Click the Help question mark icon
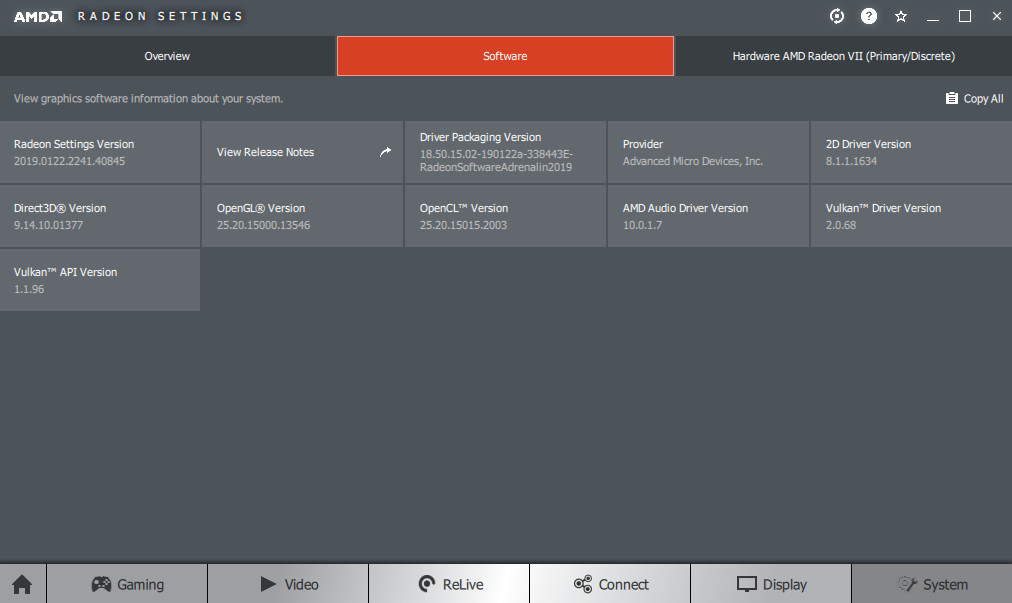Viewport: 1012px width, 603px height. pyautogui.click(x=869, y=16)
